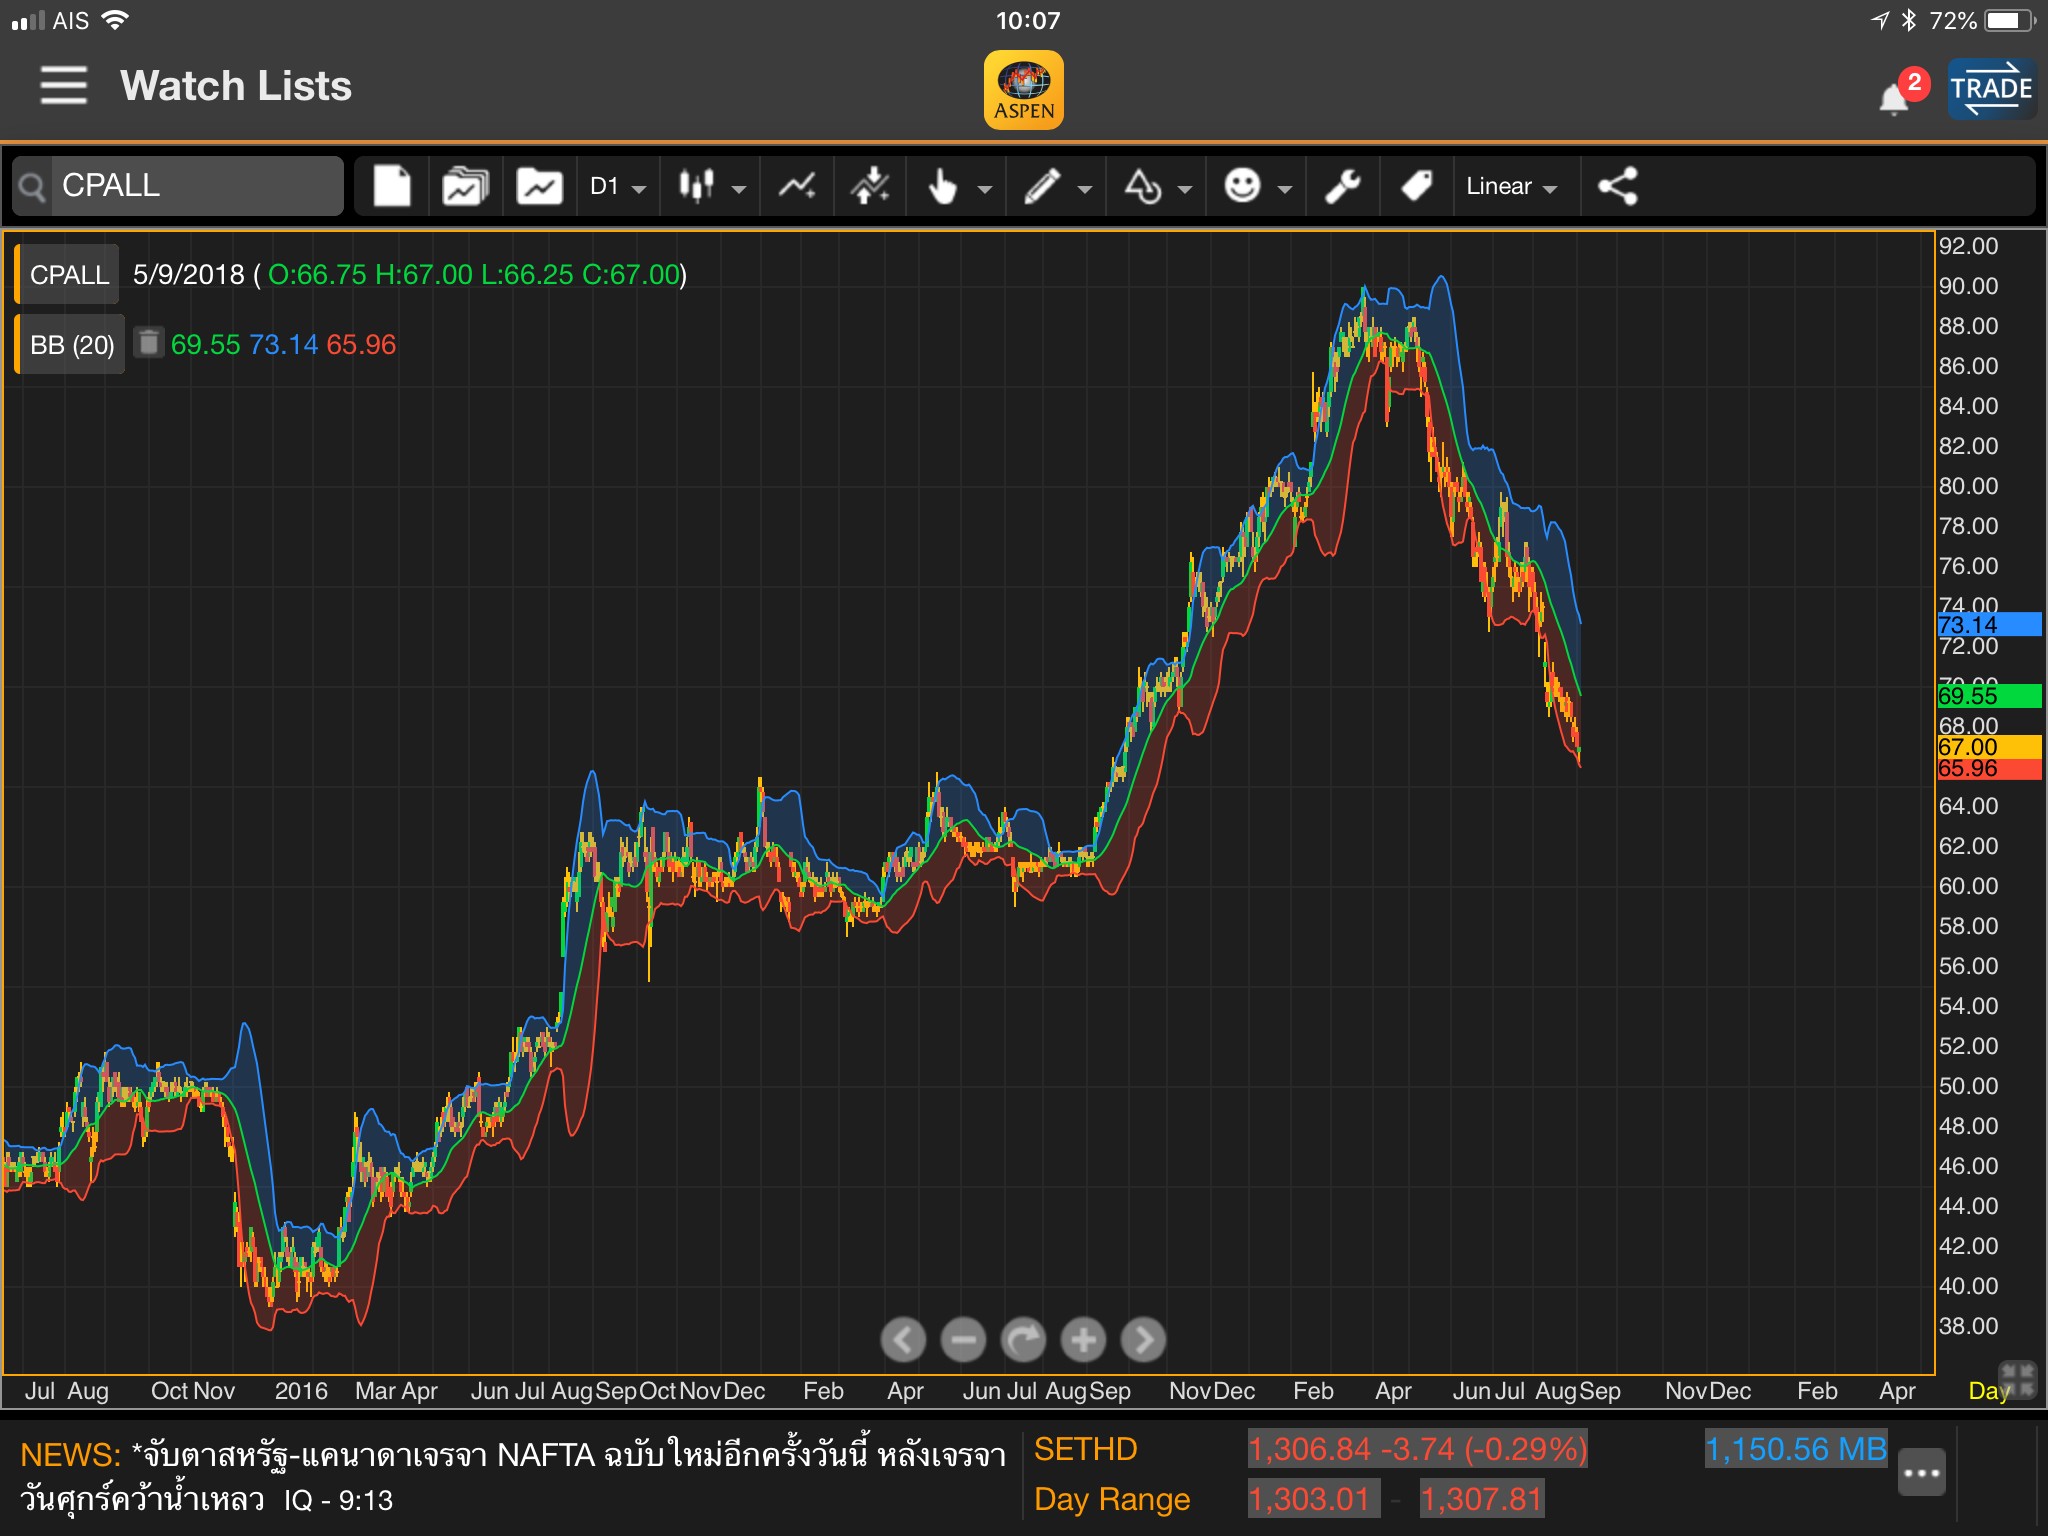This screenshot has width=2048, height=1536.
Task: Tap the yellow 67.00 price tag
Action: [1989, 746]
